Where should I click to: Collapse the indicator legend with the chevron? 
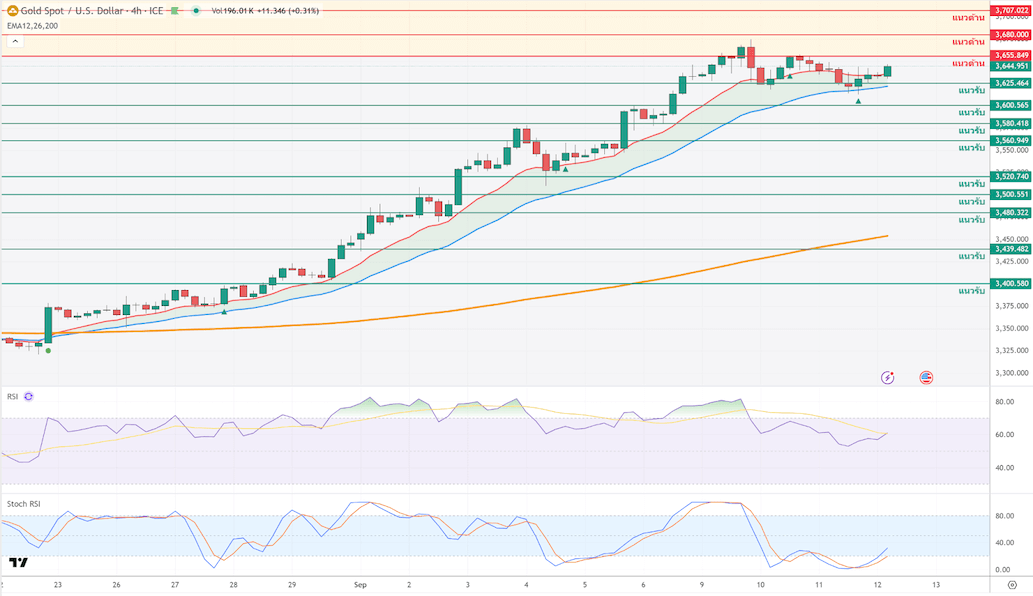click(15, 41)
